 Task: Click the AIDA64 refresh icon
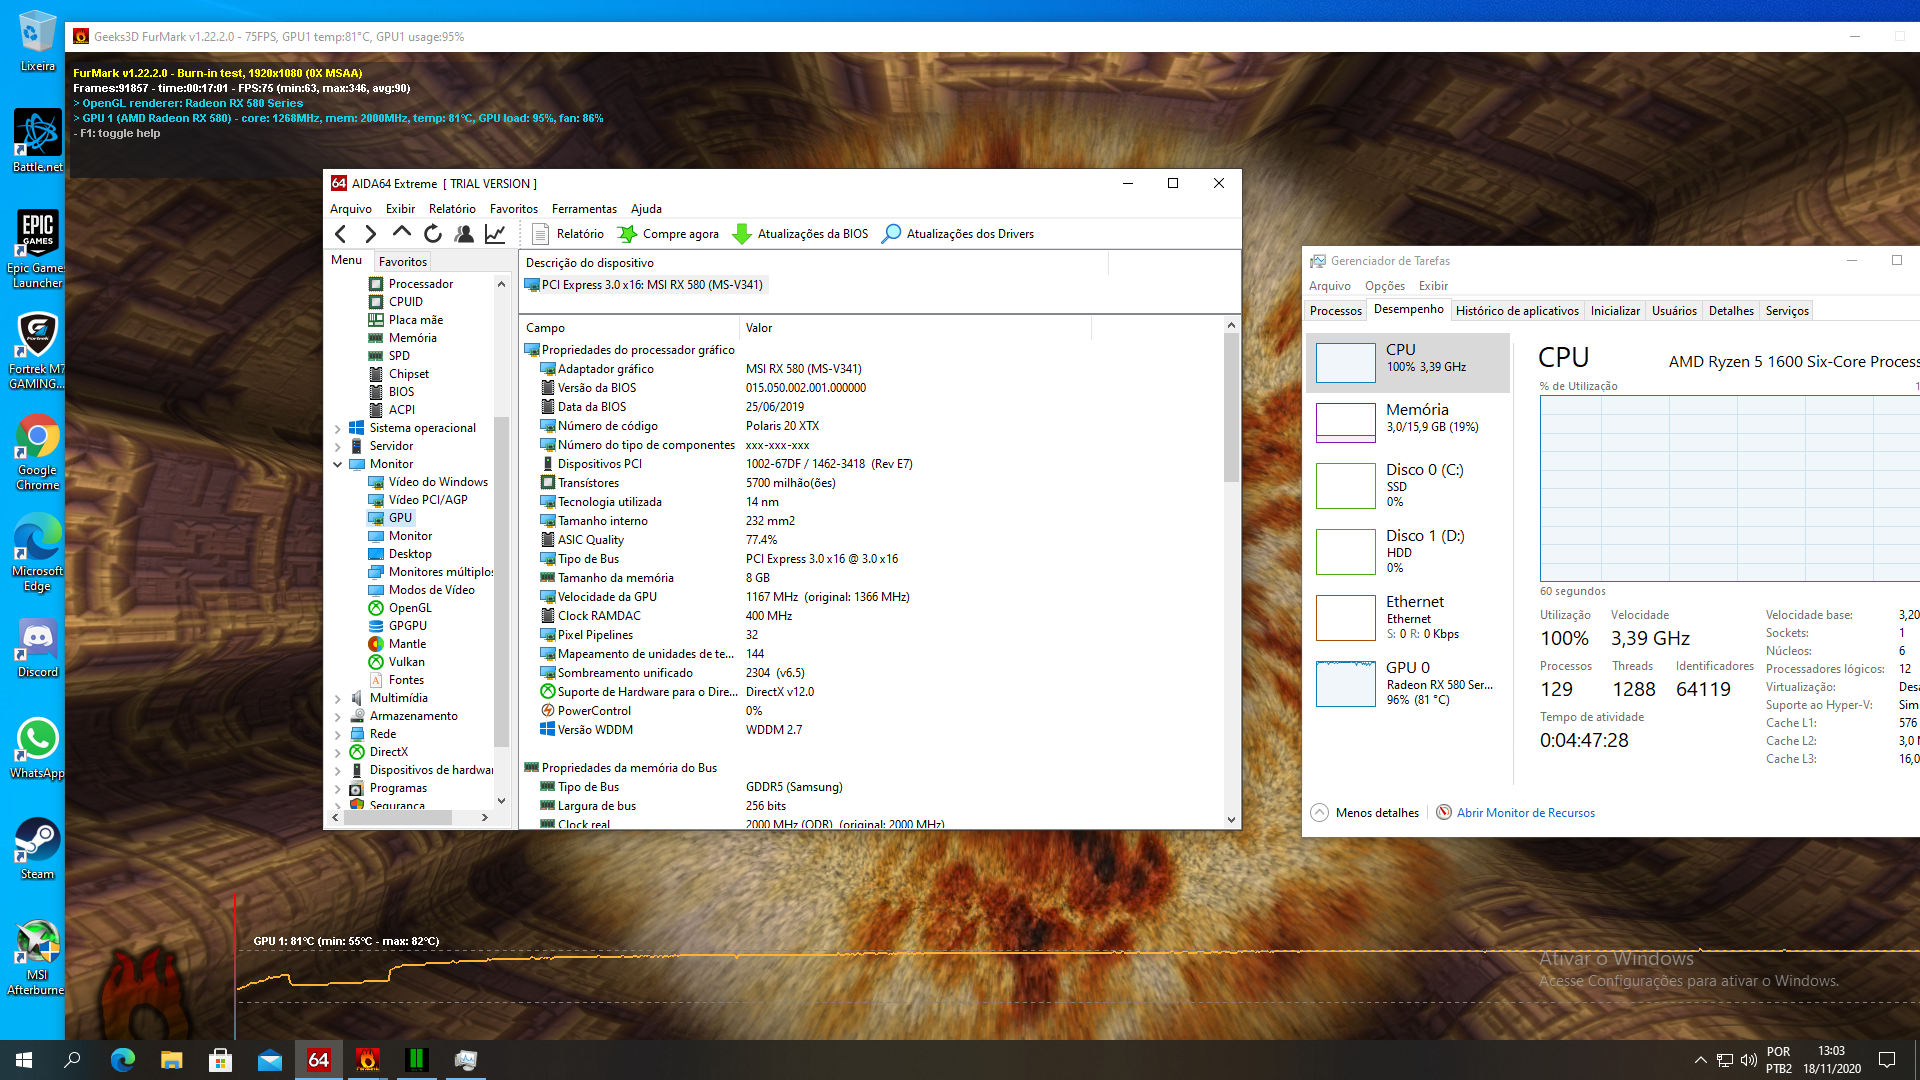point(433,233)
